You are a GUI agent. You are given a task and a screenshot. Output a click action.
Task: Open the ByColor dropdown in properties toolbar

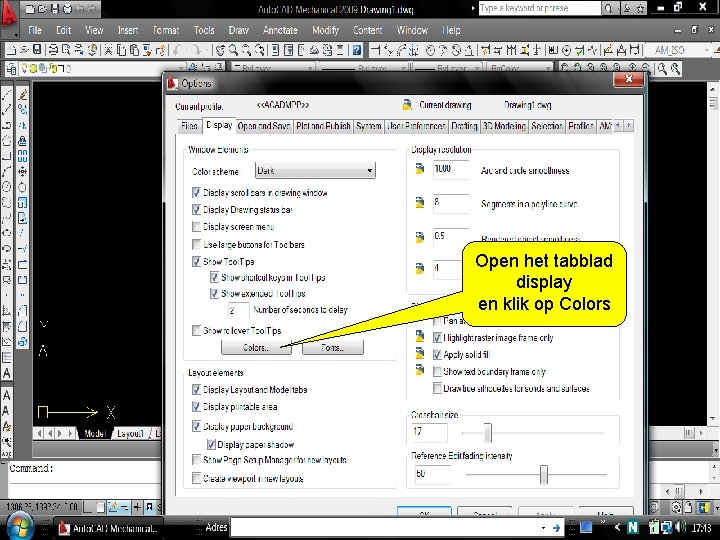[519, 69]
